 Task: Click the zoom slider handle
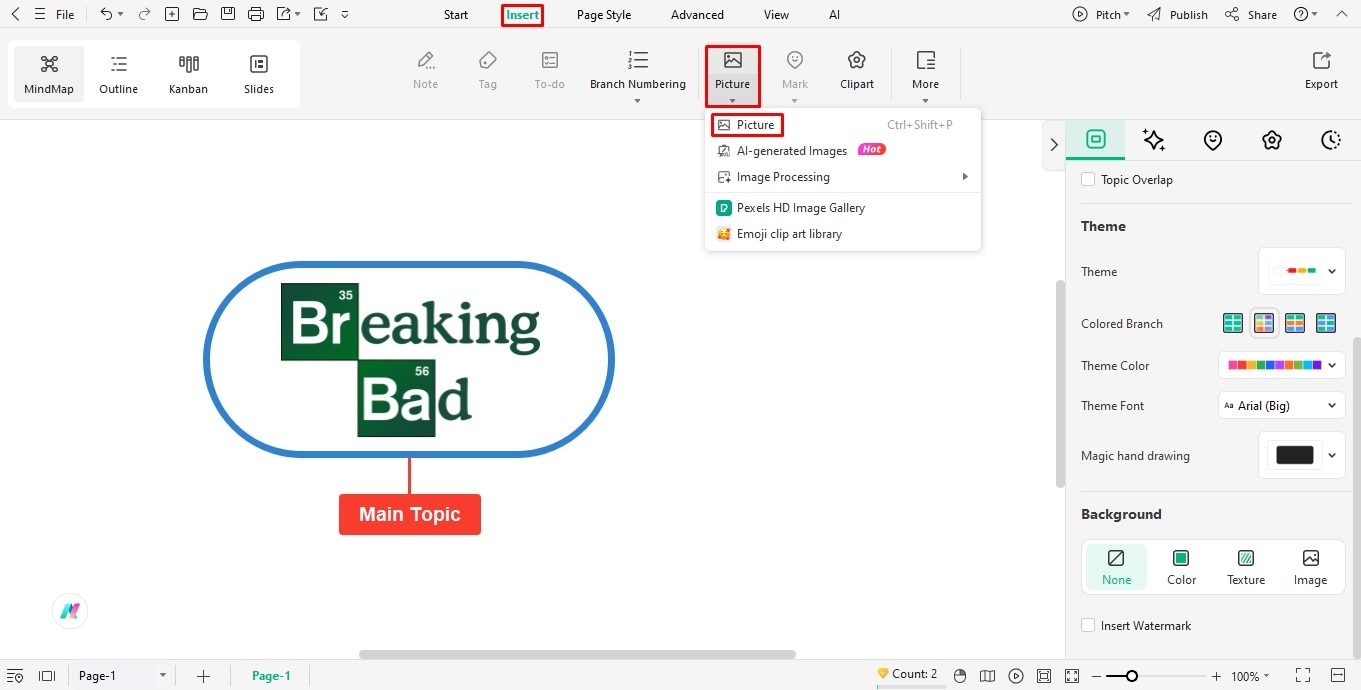coord(1131,676)
